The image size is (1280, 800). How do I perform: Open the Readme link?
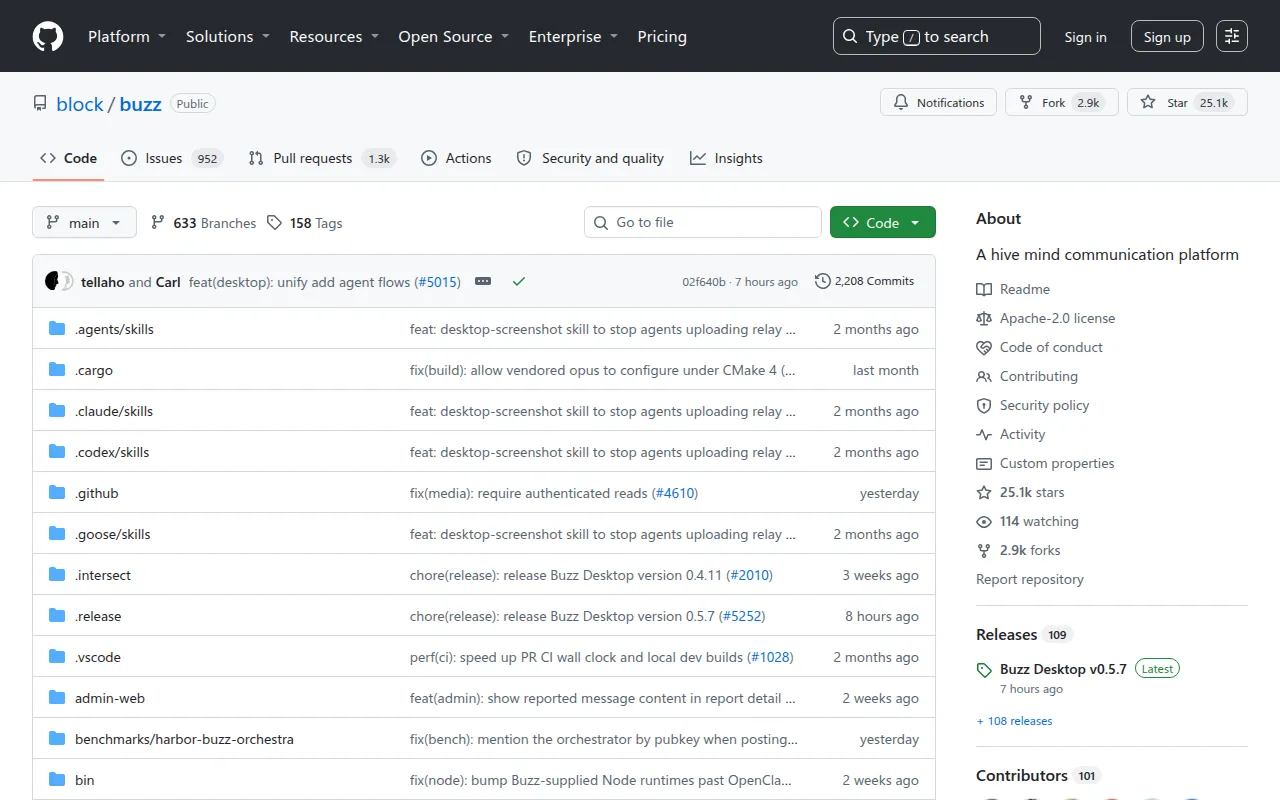1013,289
